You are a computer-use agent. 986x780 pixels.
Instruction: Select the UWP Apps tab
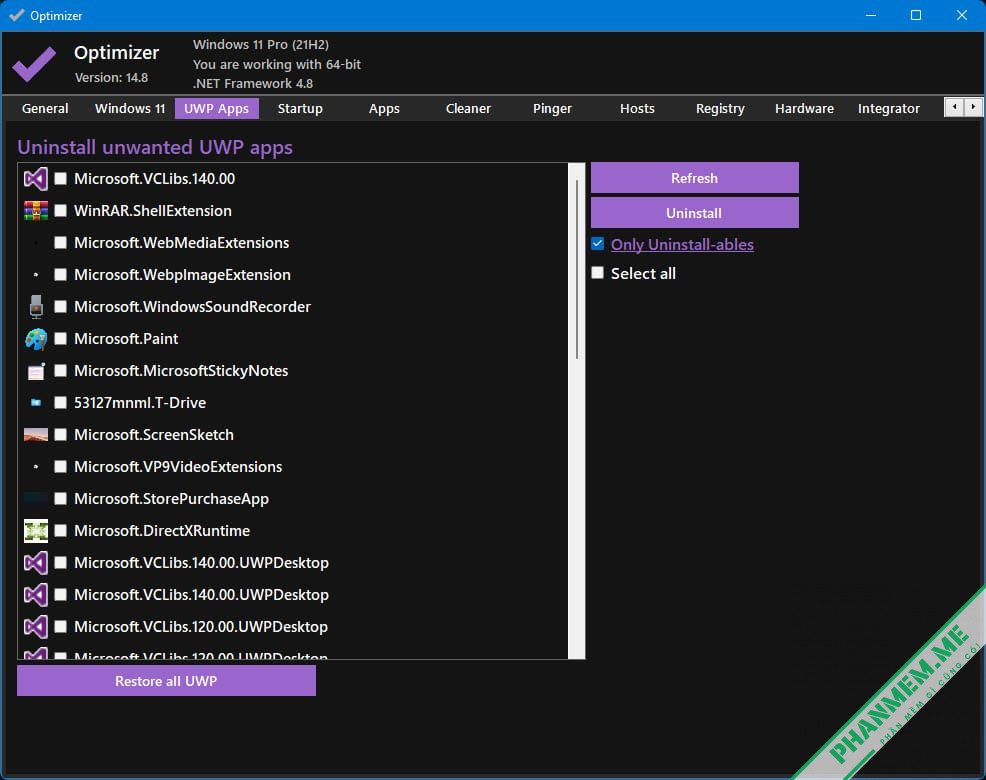pyautogui.click(x=216, y=108)
